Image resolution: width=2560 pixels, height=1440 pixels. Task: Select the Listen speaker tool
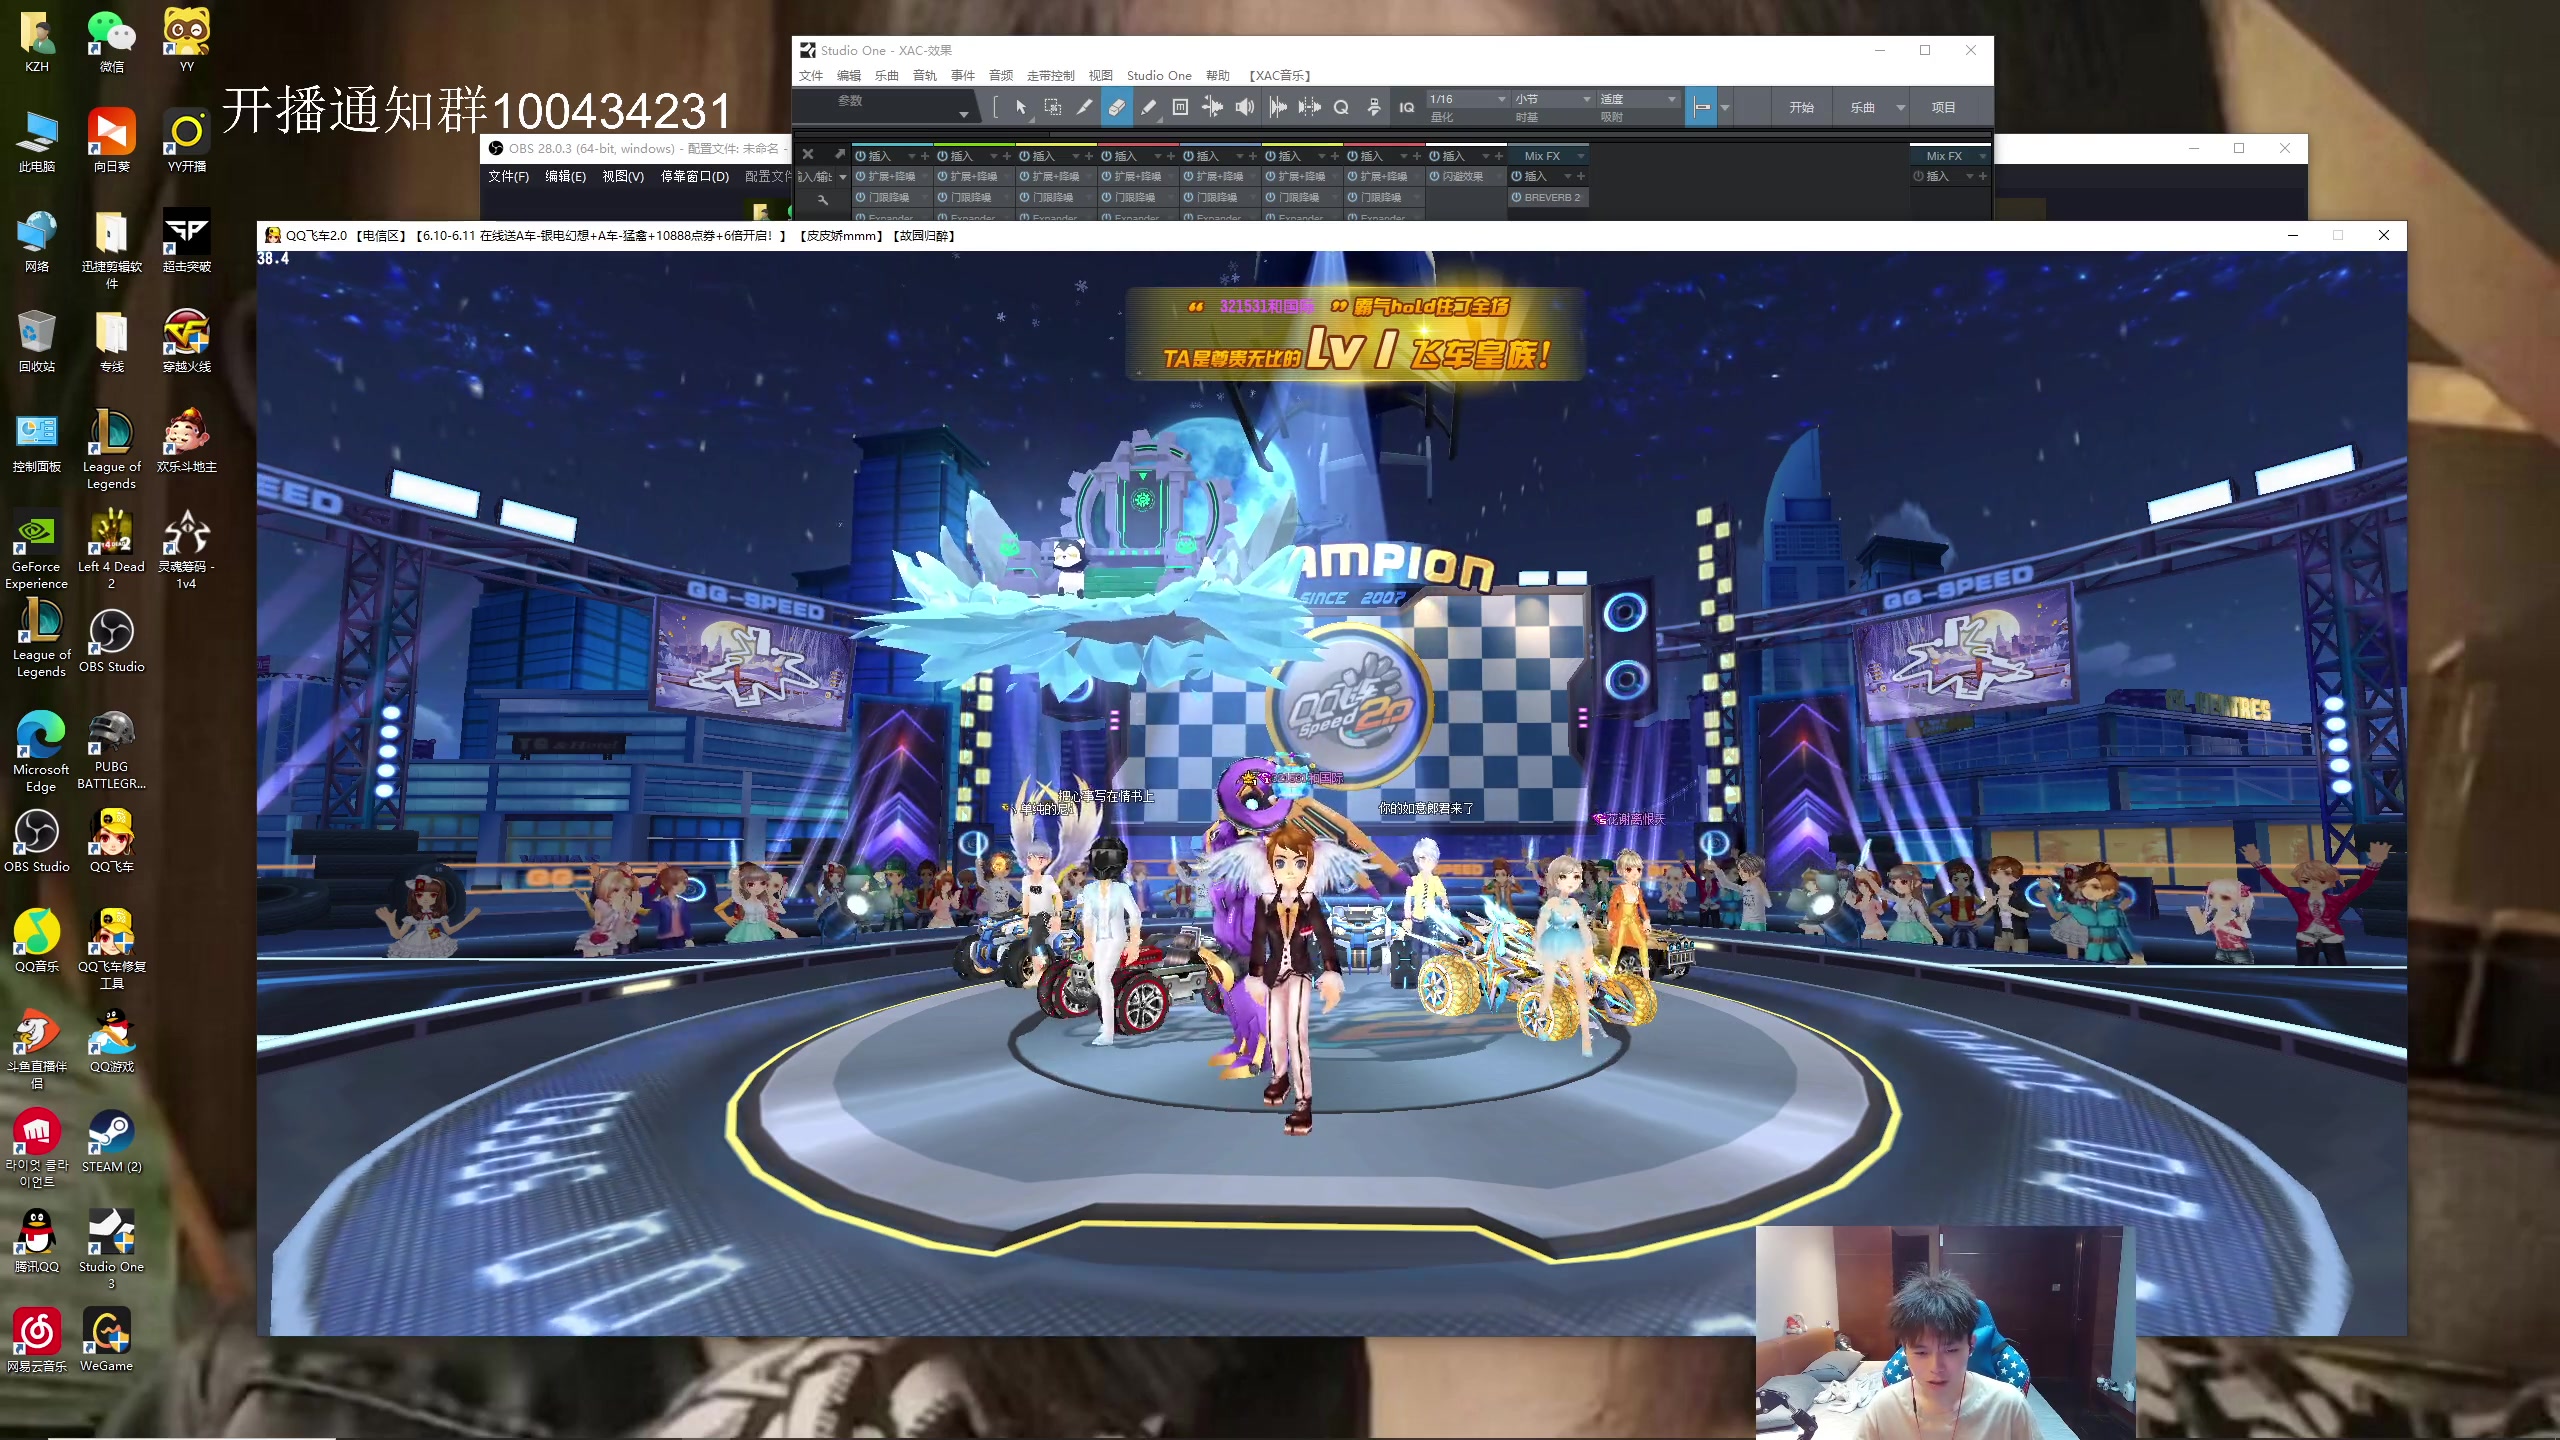(x=1244, y=107)
